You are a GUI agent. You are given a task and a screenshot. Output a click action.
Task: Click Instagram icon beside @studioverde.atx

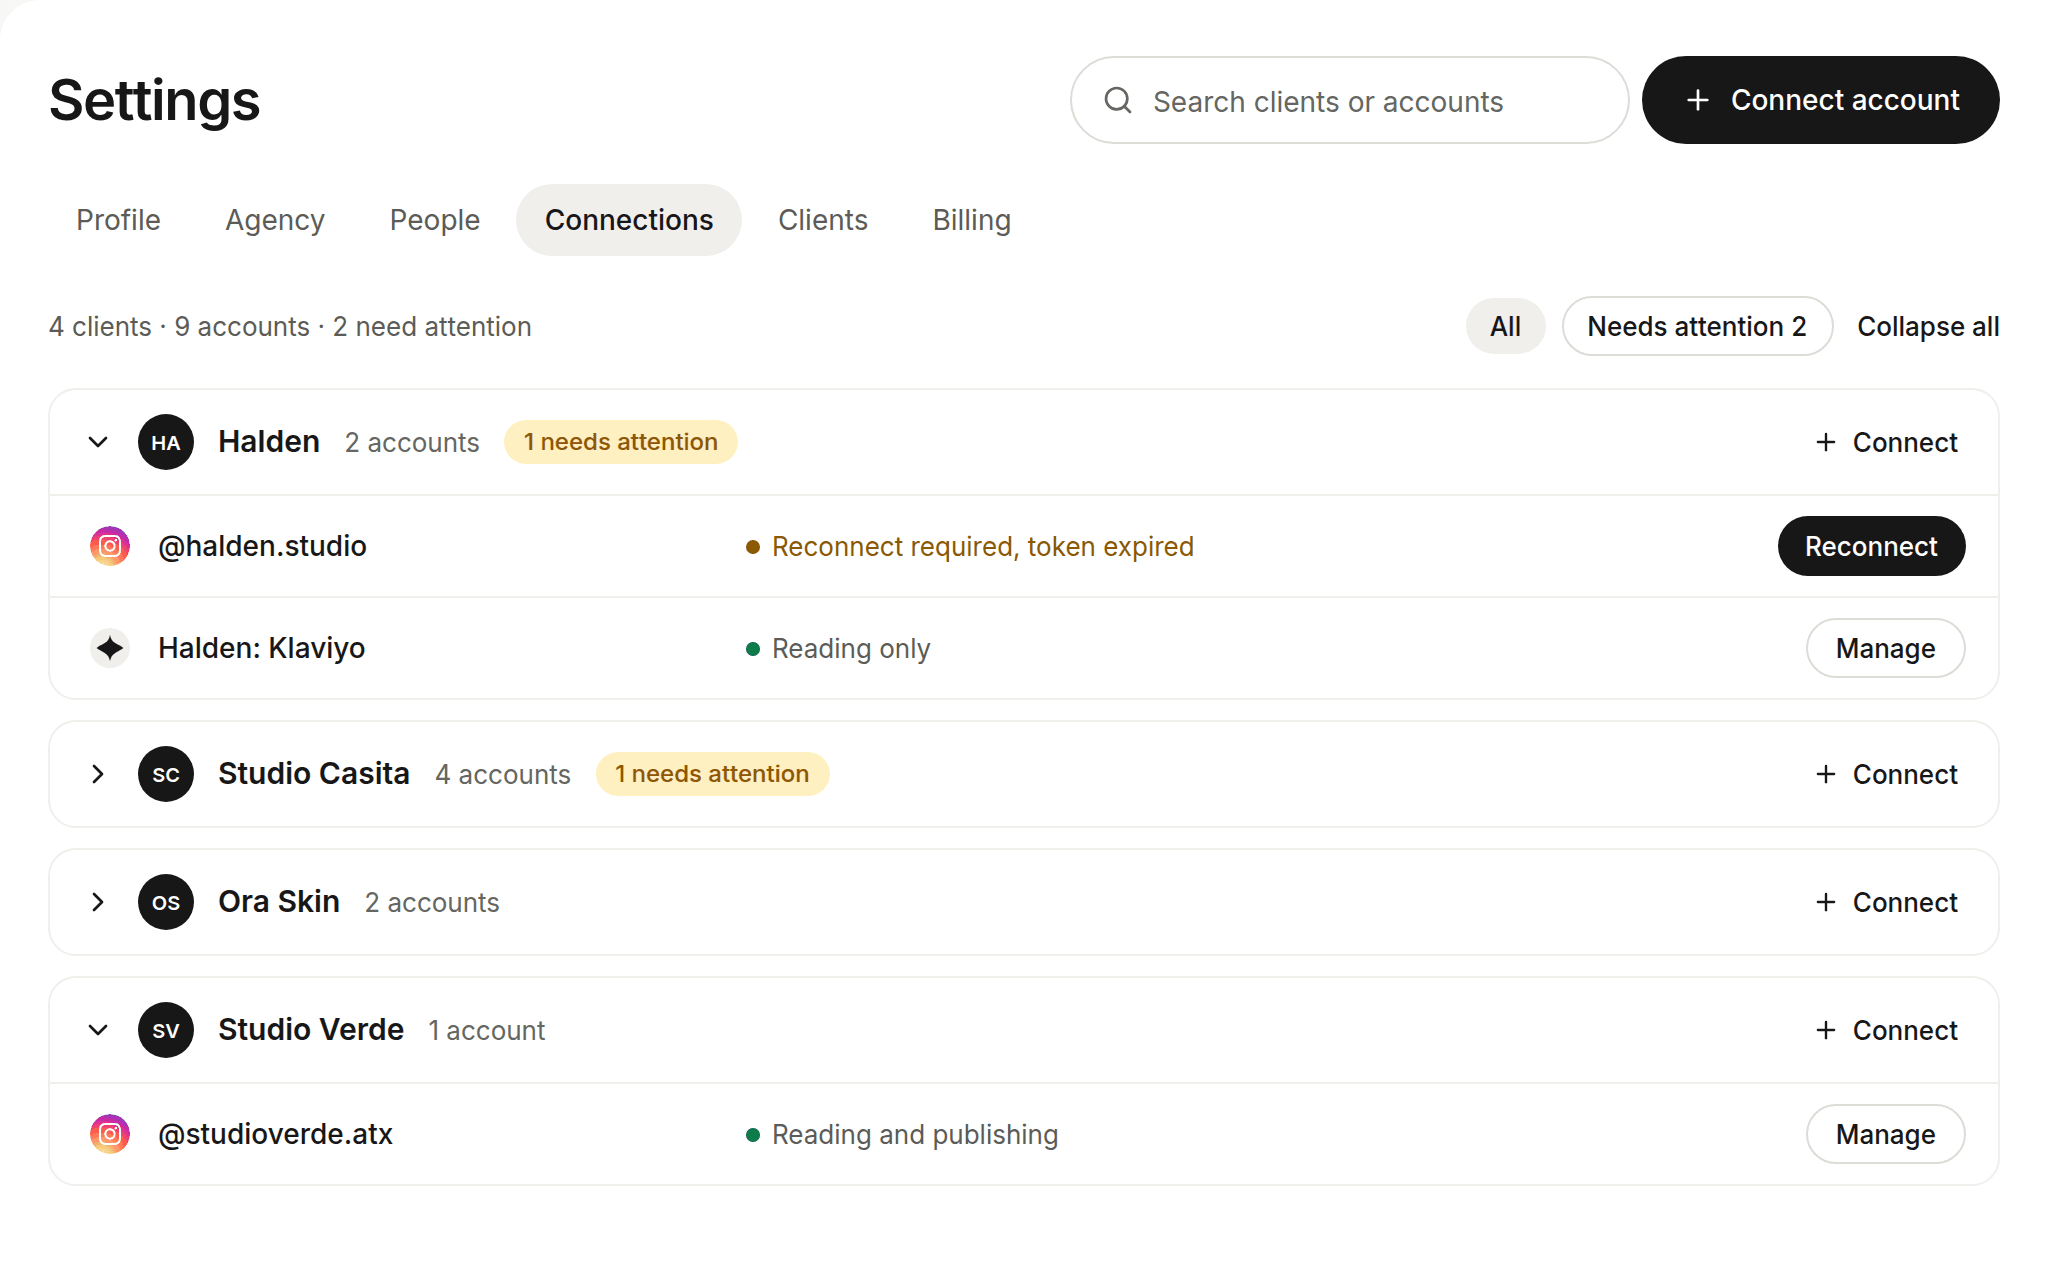coord(110,1134)
